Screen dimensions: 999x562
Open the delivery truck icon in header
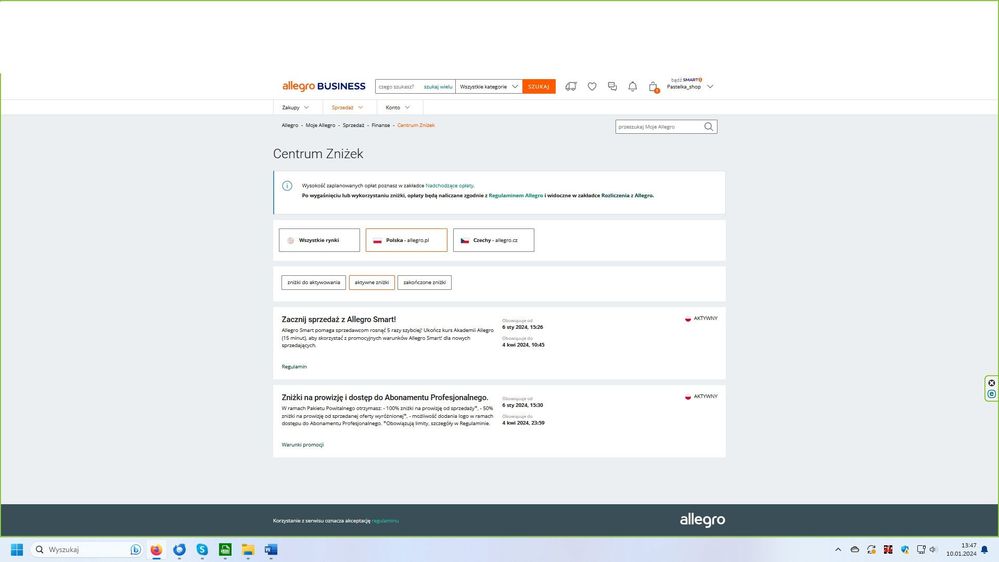point(571,87)
